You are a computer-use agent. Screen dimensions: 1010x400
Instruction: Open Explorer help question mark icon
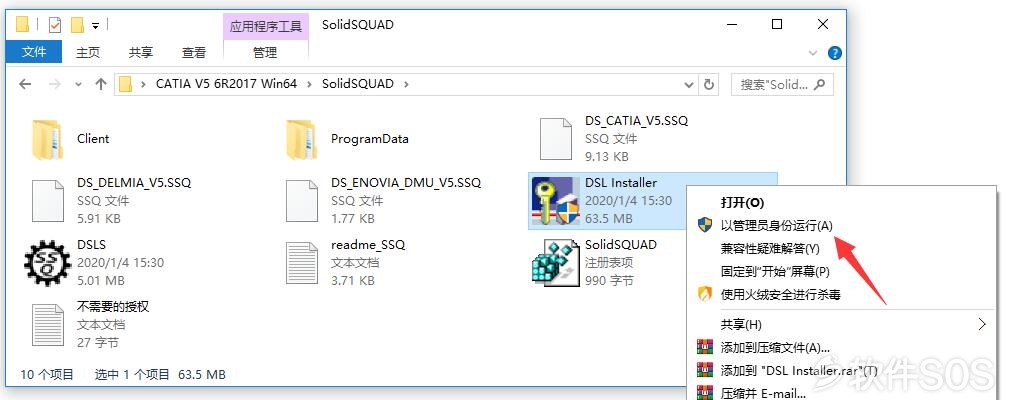[834, 53]
